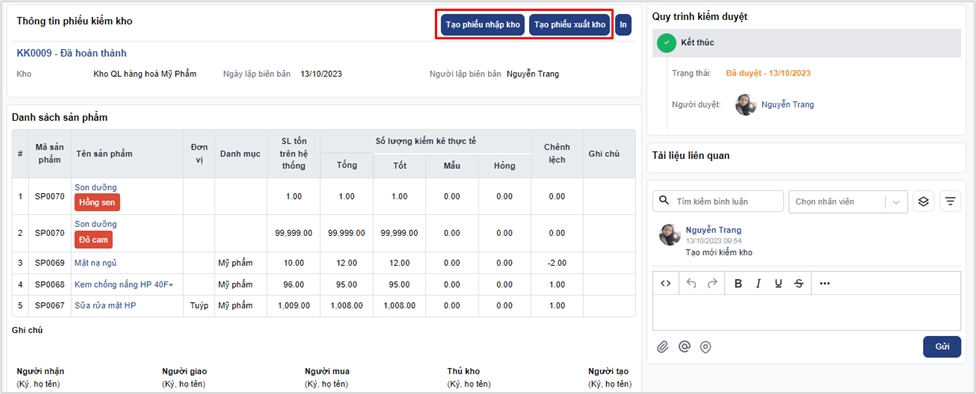Viewport: 976px width, 394px height.
Task: Click the Thủ kho signature label
Action: point(464,372)
